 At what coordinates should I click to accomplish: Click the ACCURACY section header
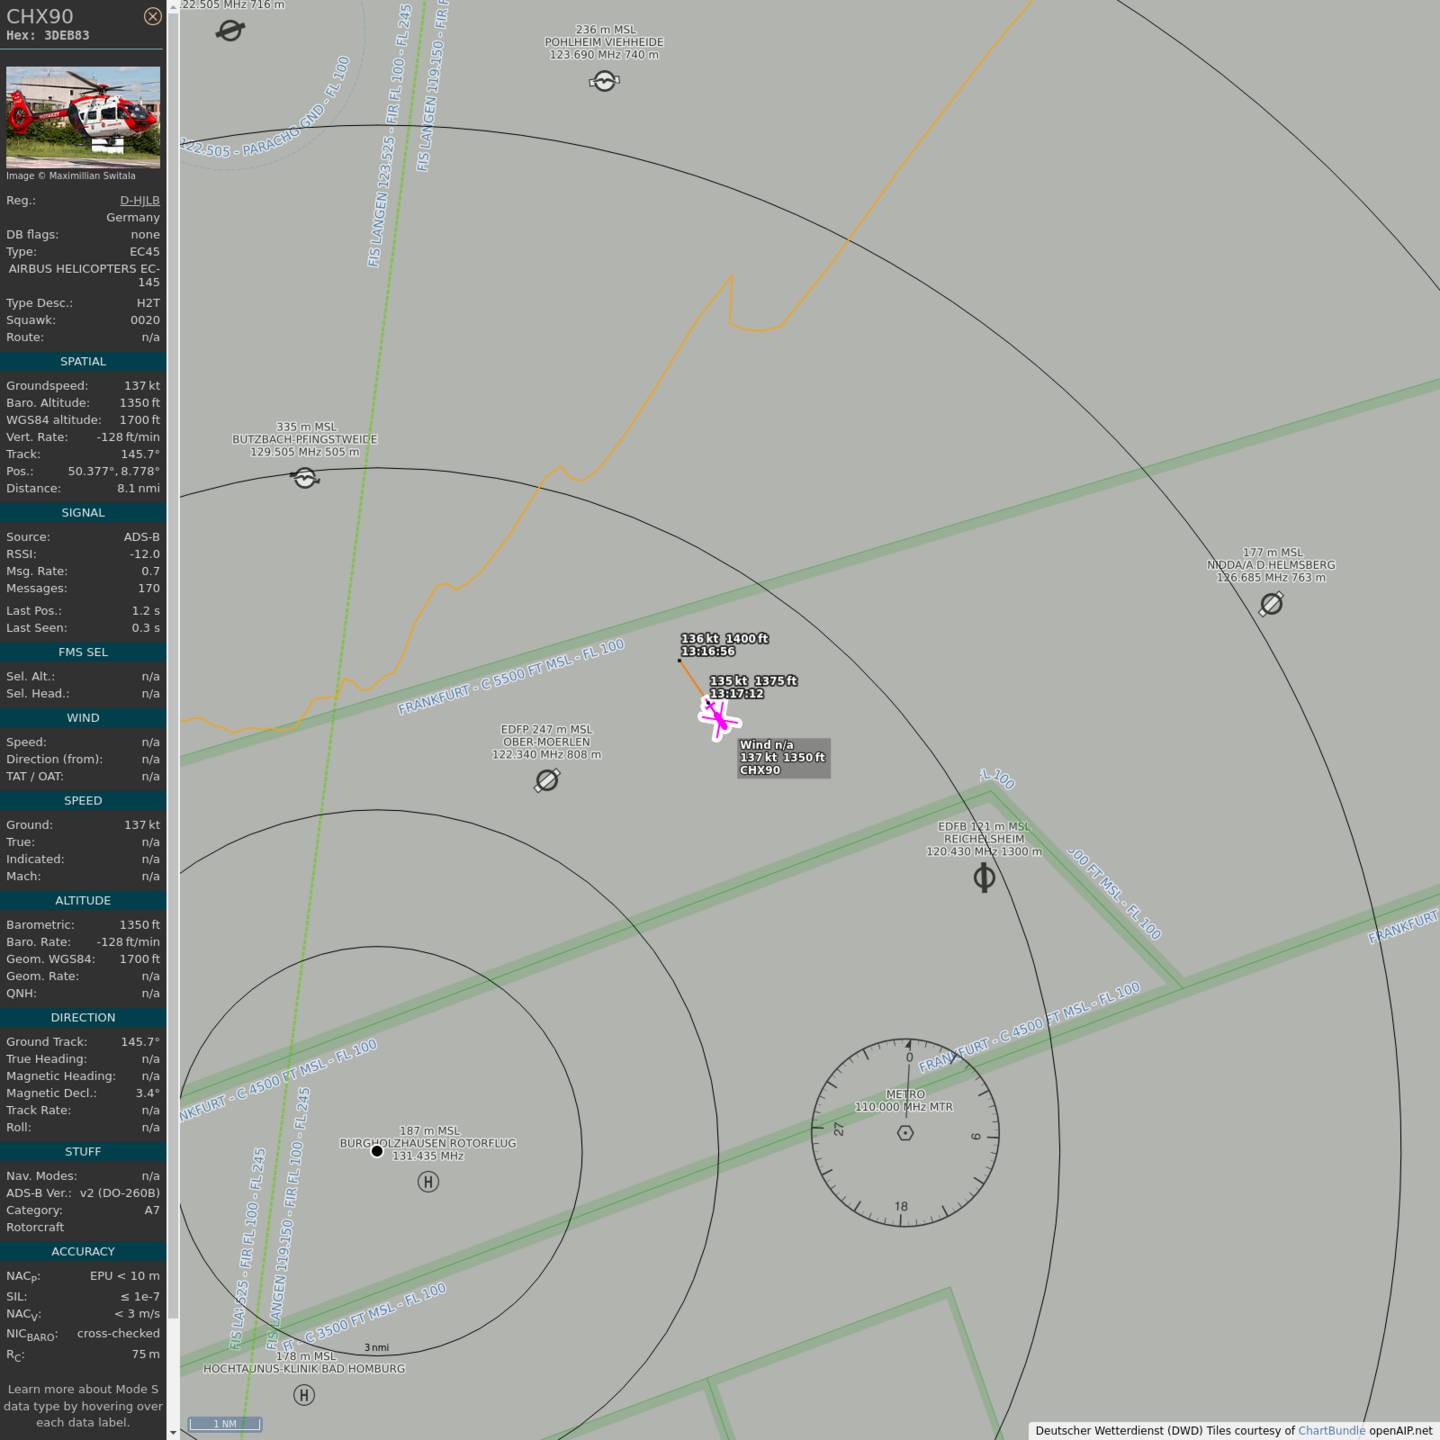(x=83, y=1252)
